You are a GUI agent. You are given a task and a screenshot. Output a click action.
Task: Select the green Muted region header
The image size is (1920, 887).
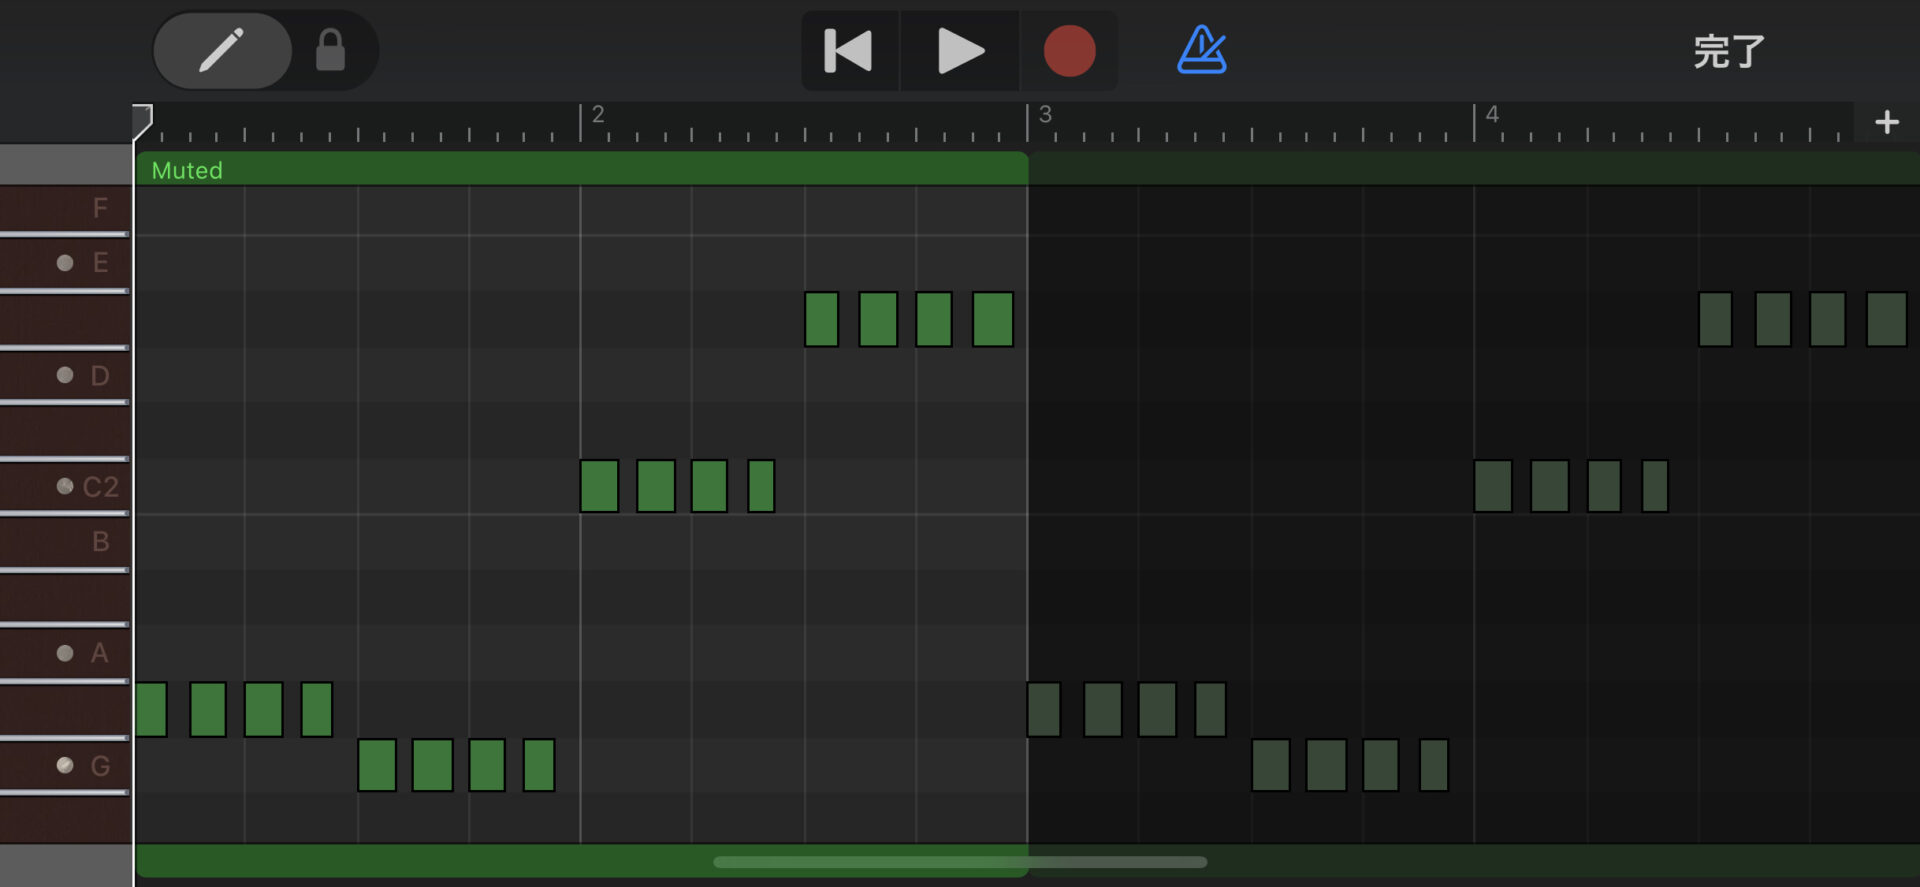(x=582, y=169)
